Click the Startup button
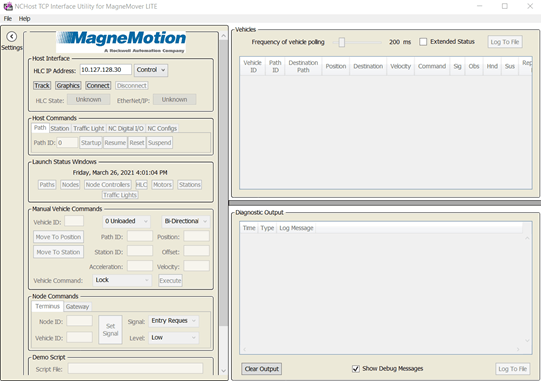This screenshot has width=541, height=381. pyautogui.click(x=91, y=143)
